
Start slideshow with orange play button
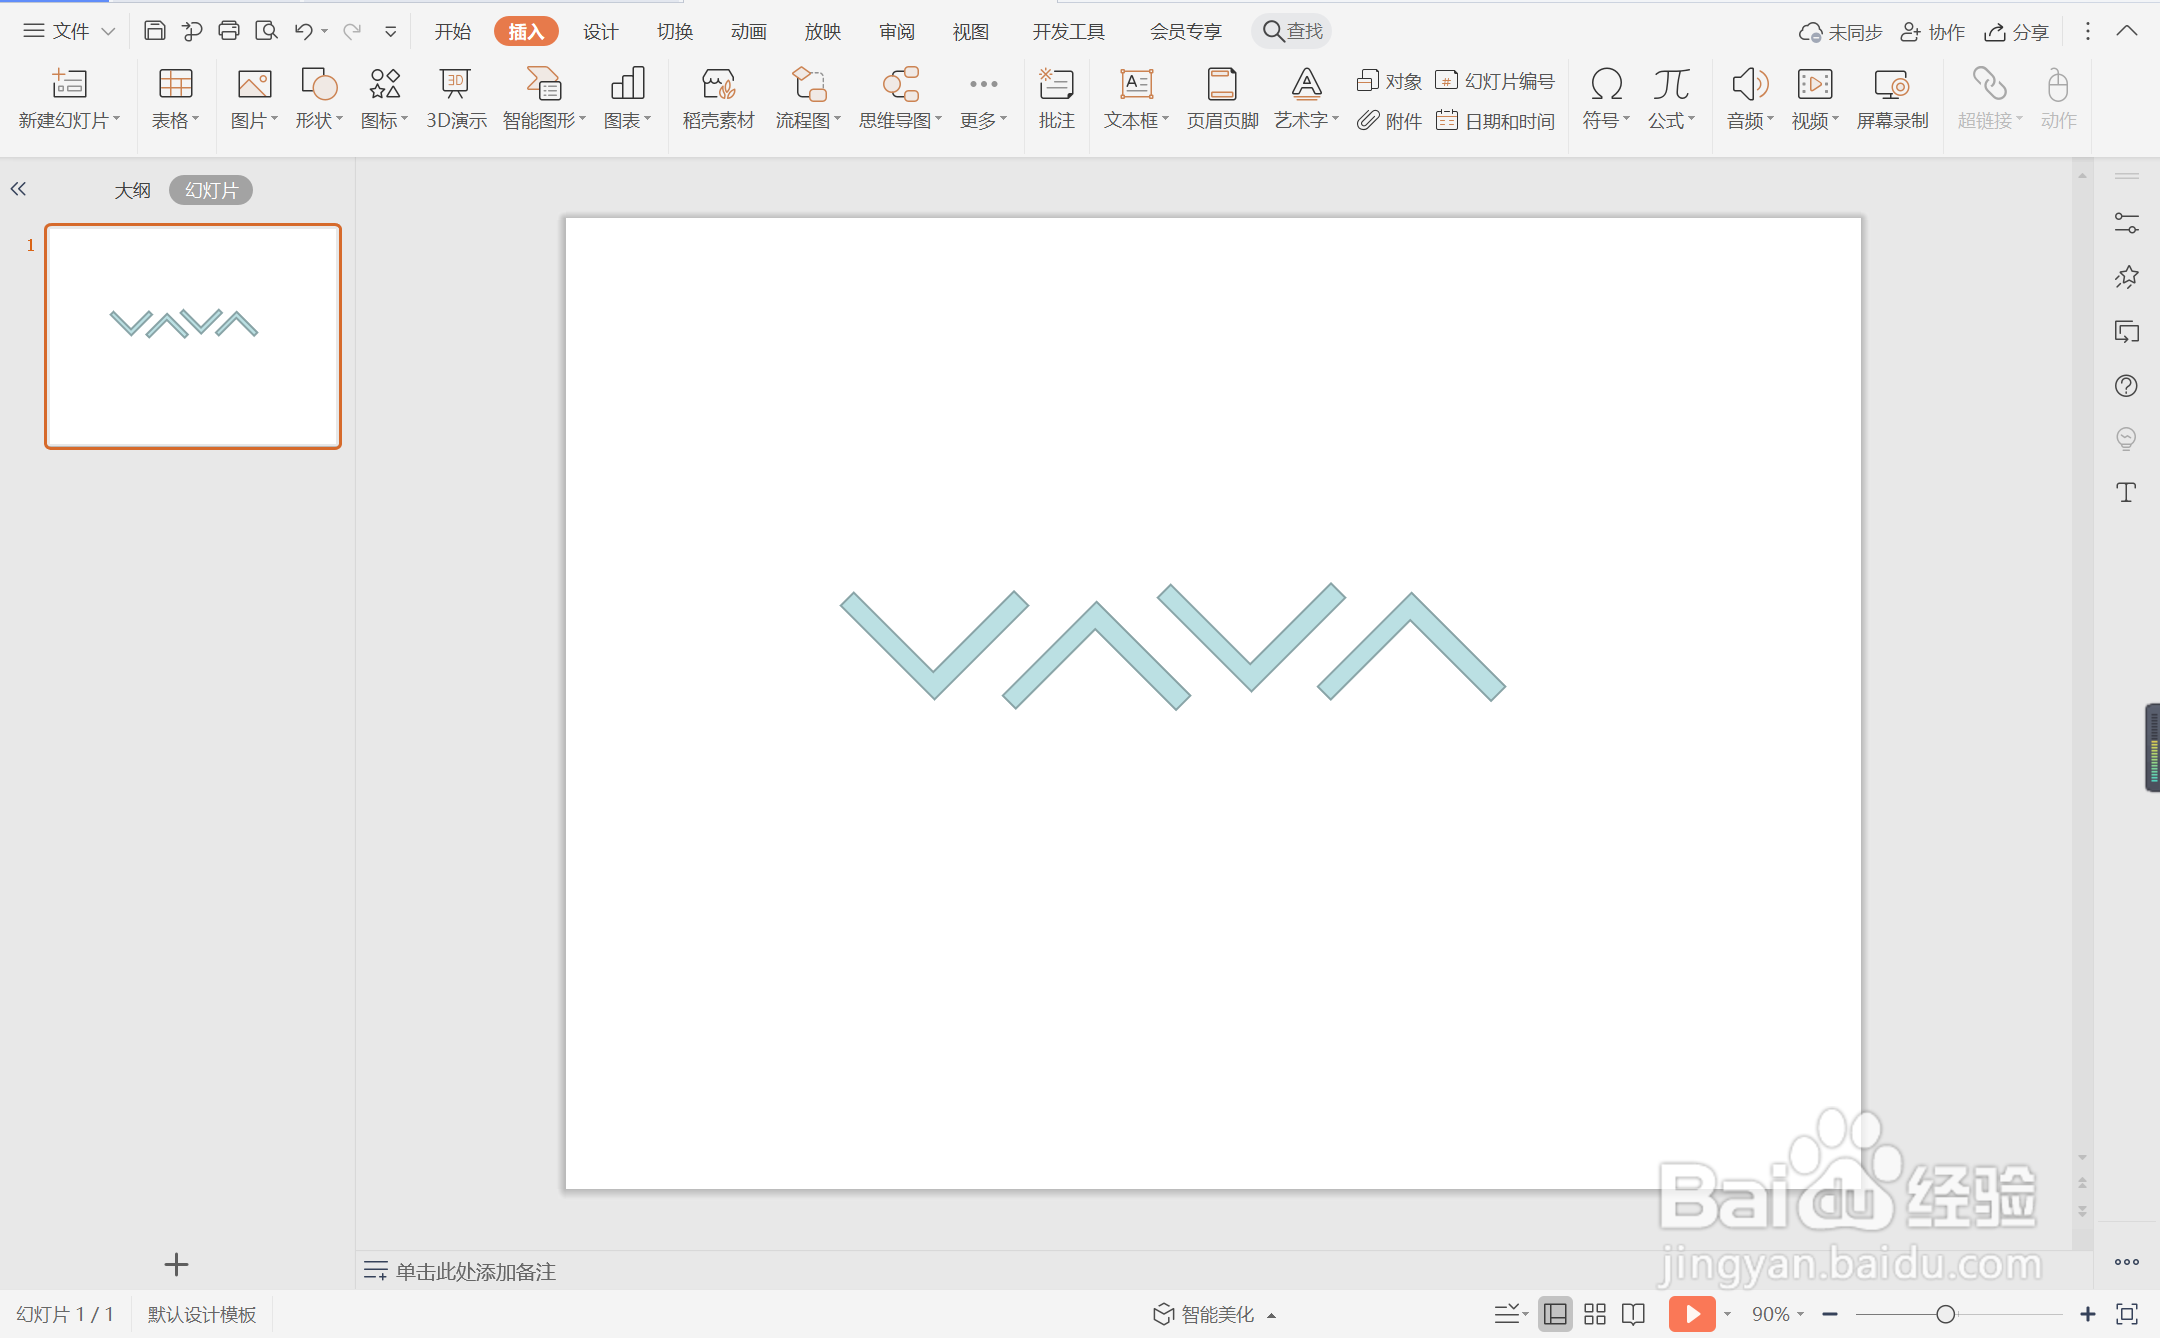click(1691, 1313)
